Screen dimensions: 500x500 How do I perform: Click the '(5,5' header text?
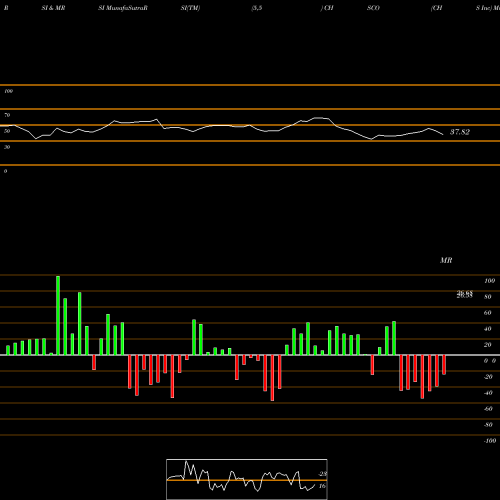[257, 8]
